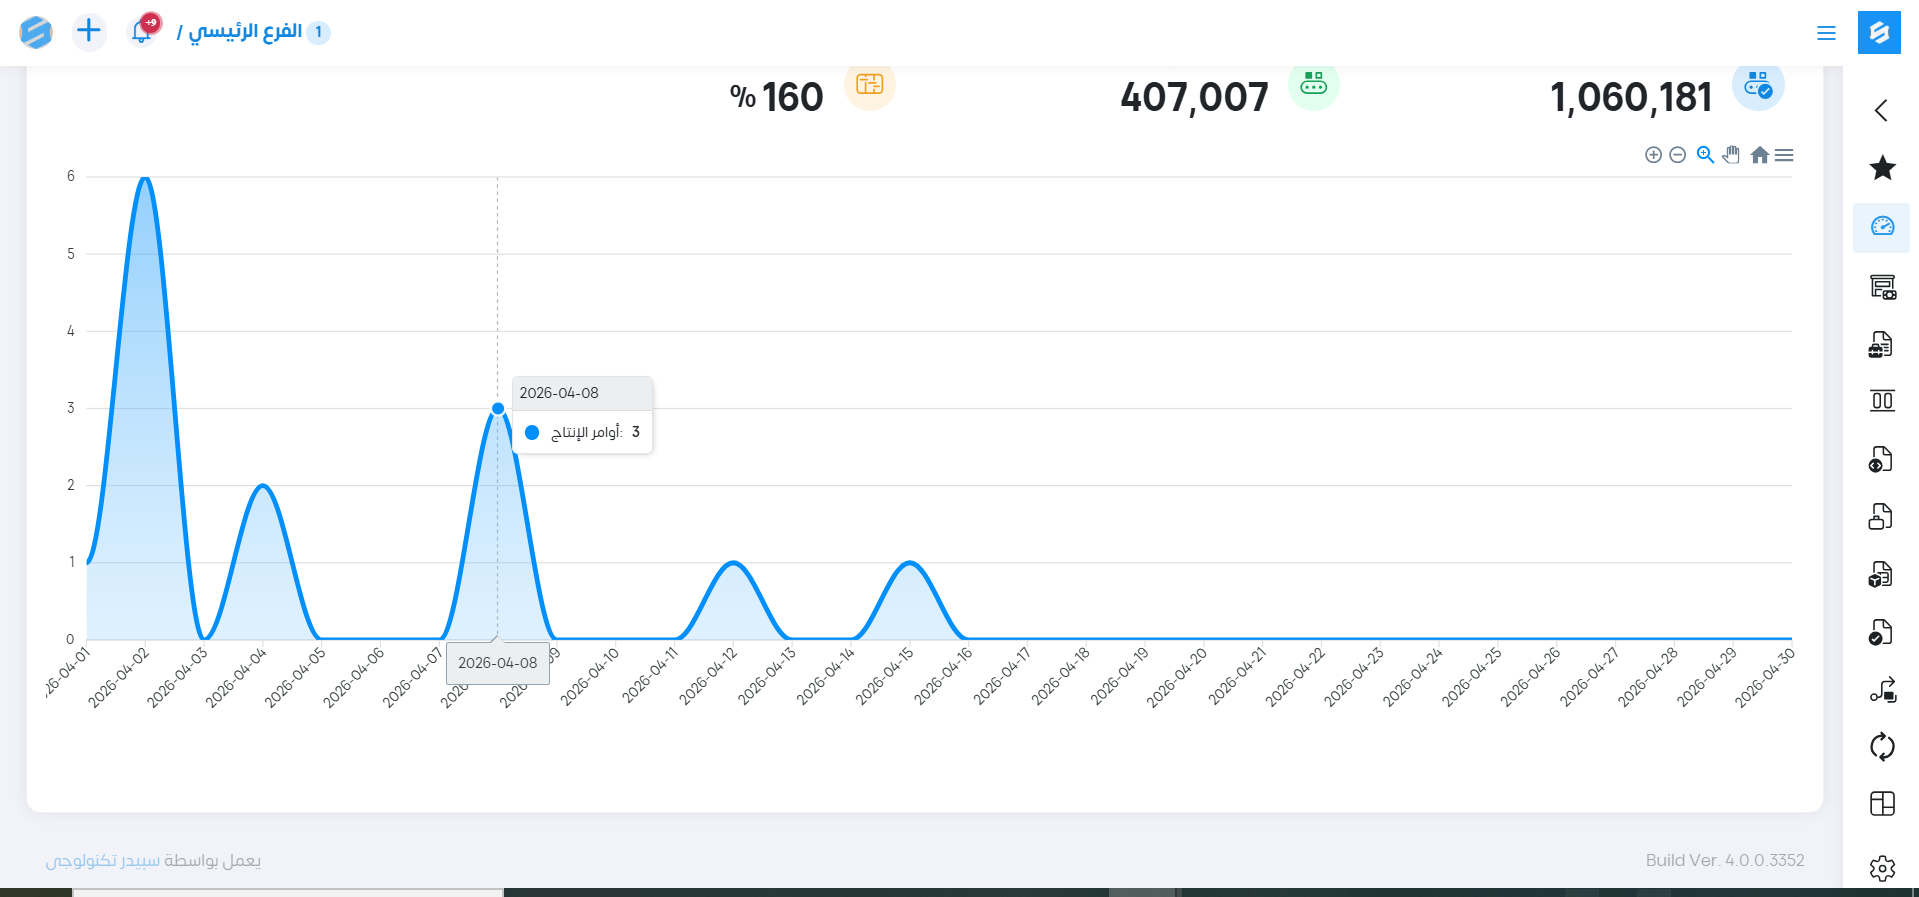Open favorites star in sidebar
Viewport: 1919px width, 897px height.
click(1882, 168)
